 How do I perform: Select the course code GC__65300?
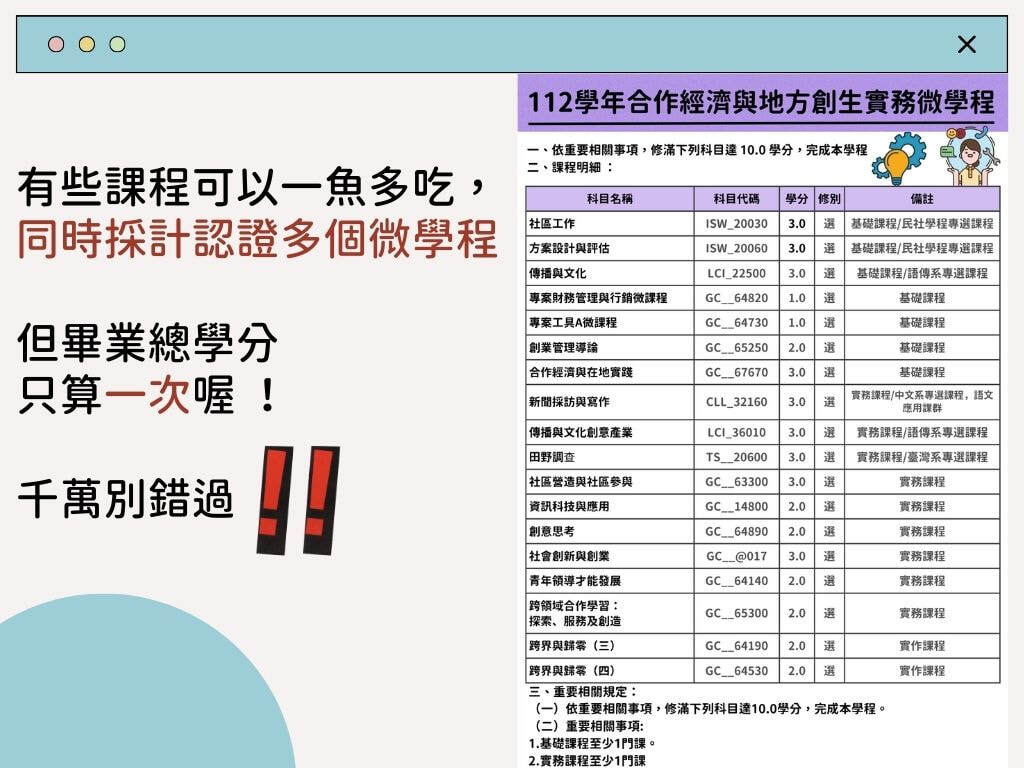click(x=736, y=614)
